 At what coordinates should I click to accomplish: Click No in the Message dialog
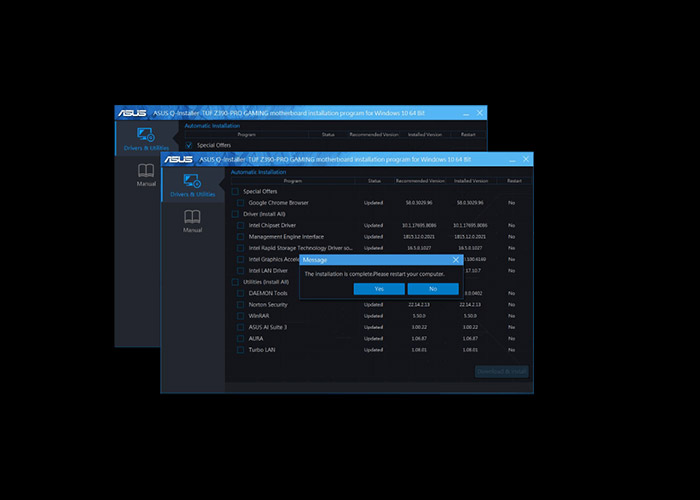tap(433, 289)
